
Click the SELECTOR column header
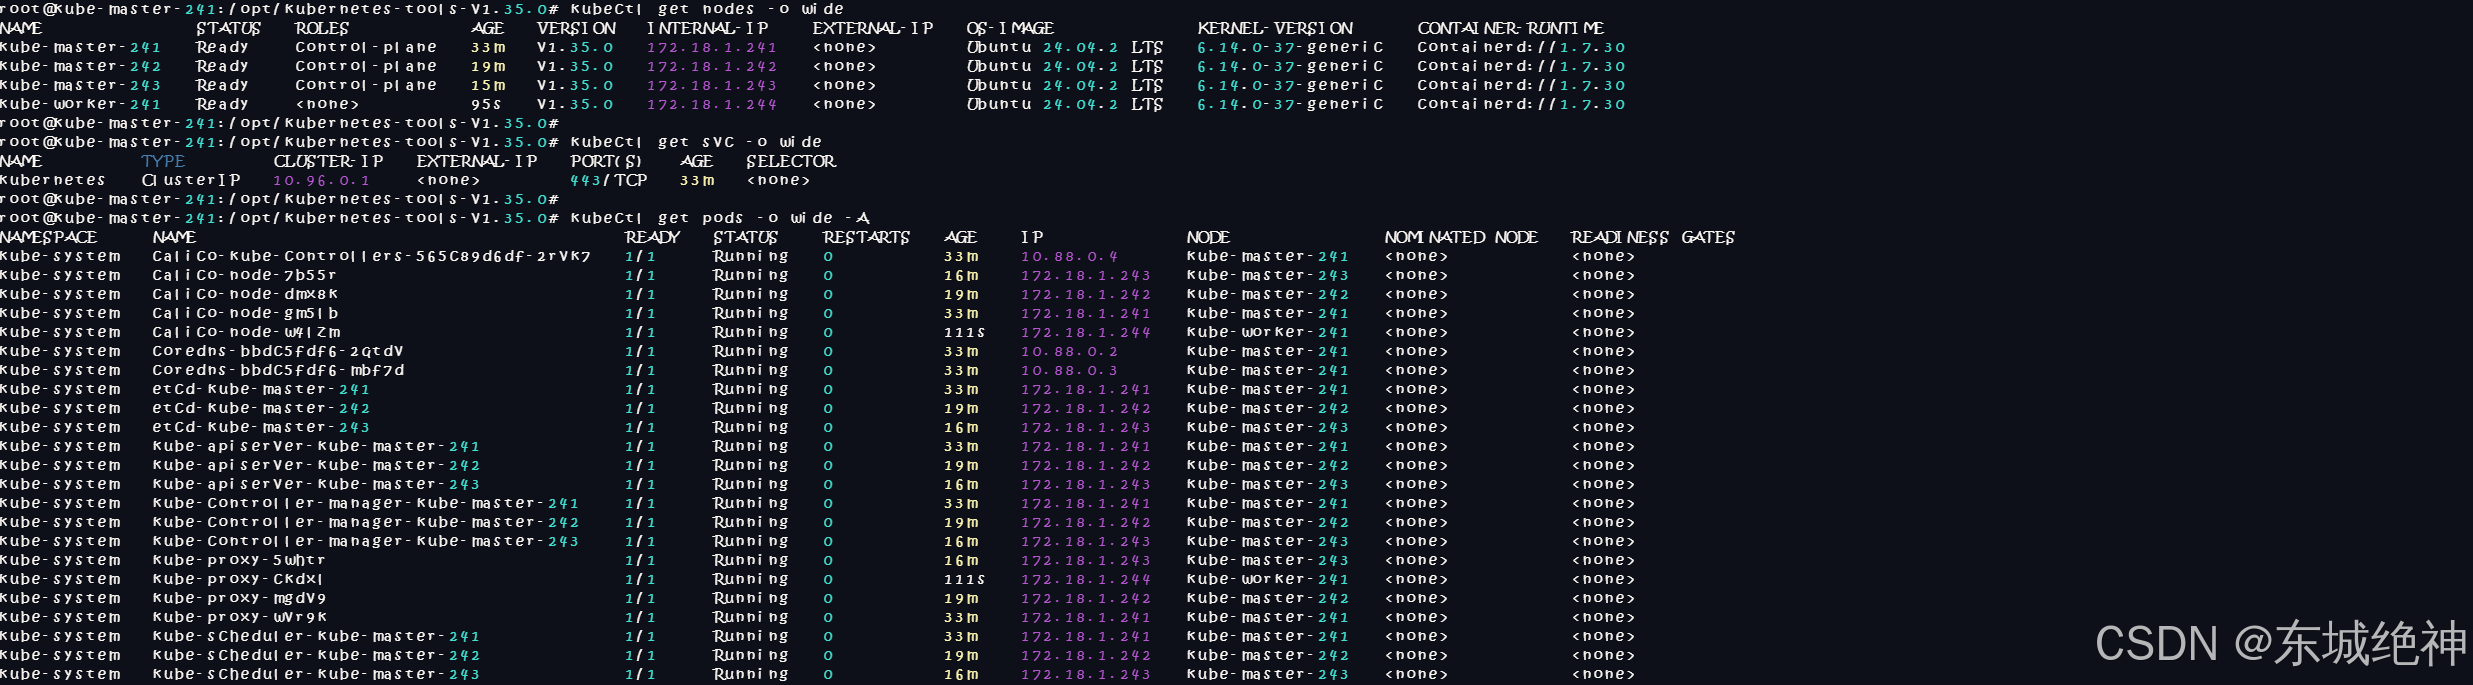tap(791, 162)
